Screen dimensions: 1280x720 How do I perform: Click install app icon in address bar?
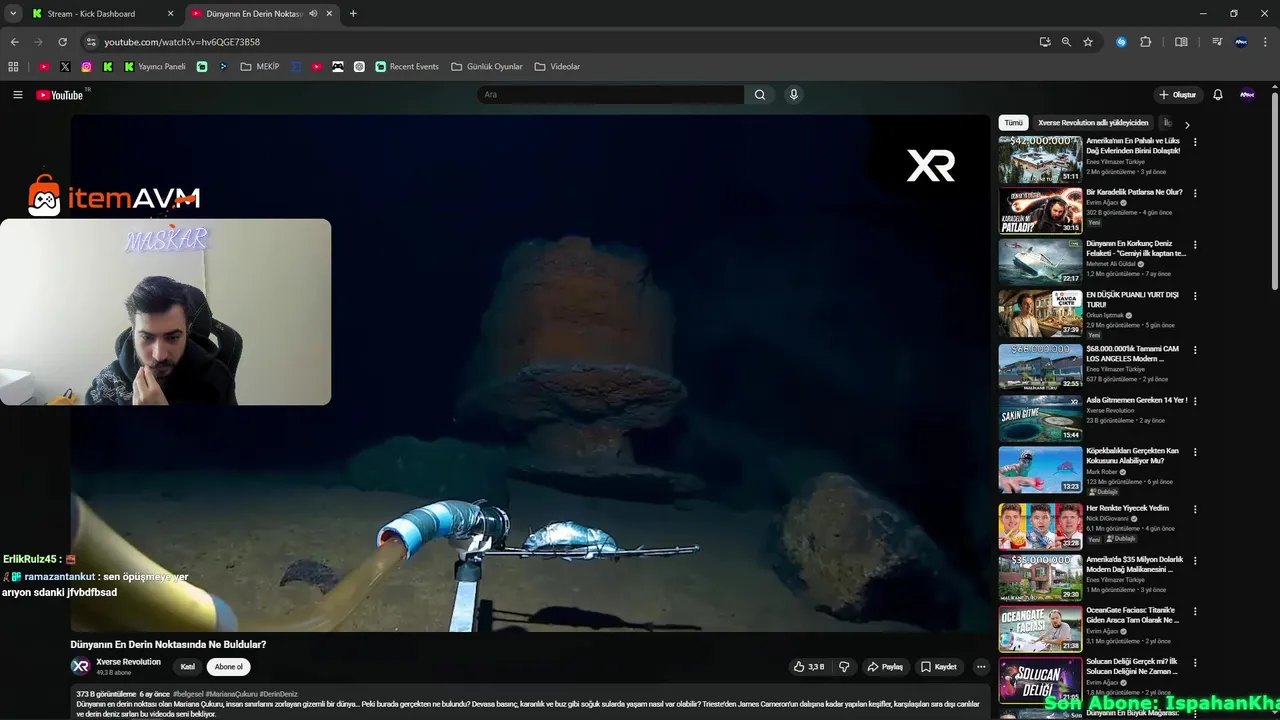pos(1045,42)
